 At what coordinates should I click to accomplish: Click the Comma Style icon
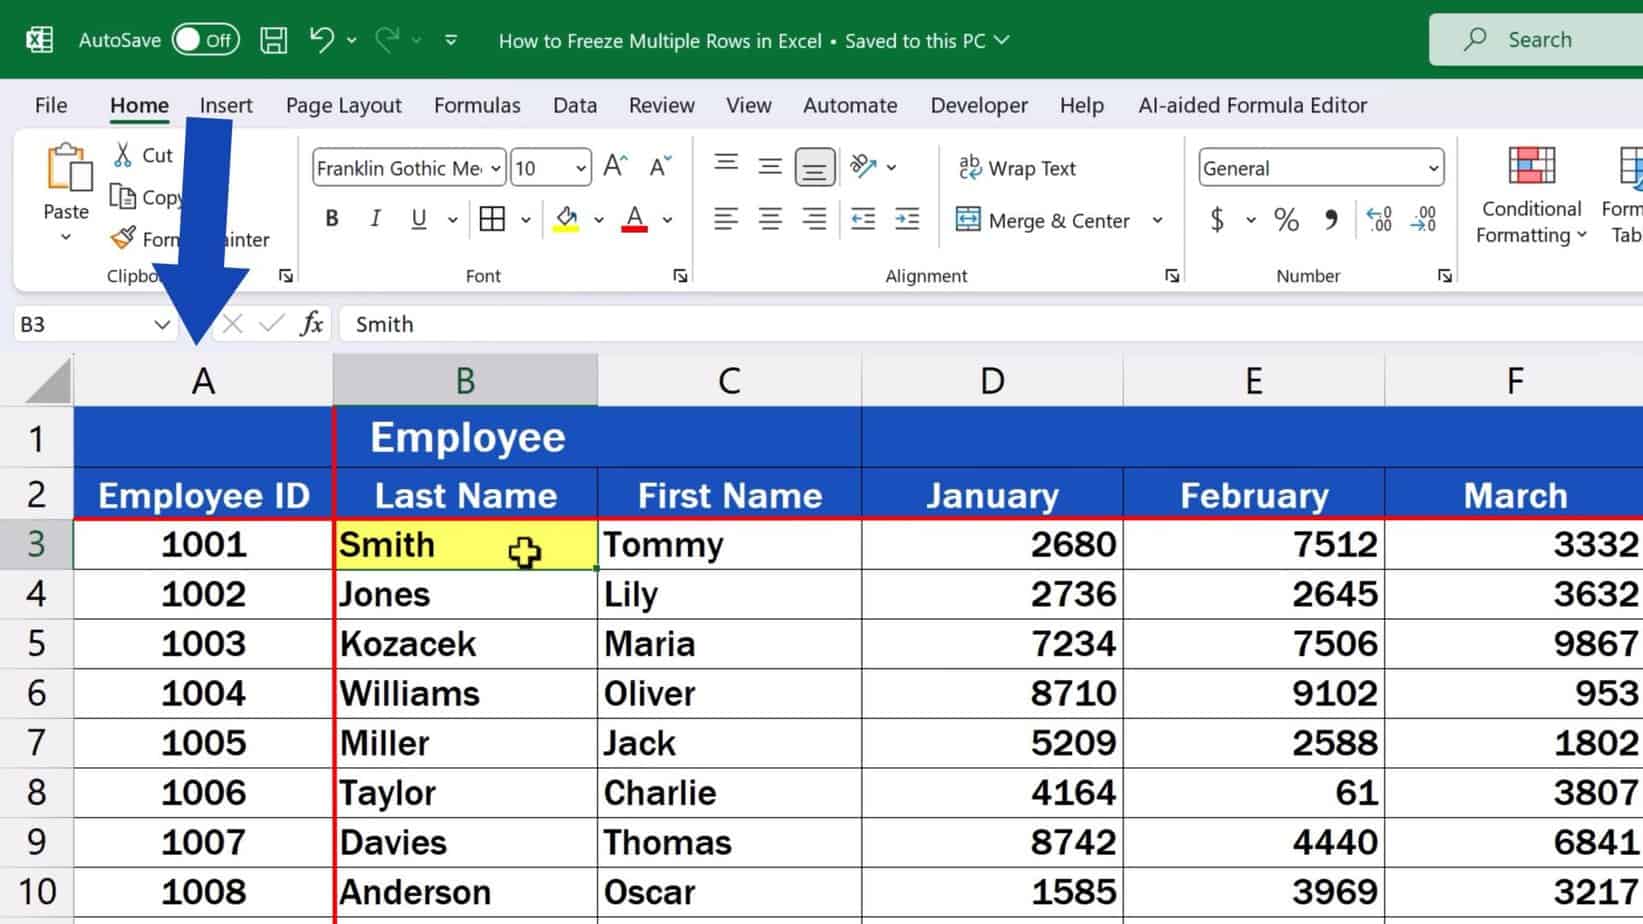point(1330,219)
